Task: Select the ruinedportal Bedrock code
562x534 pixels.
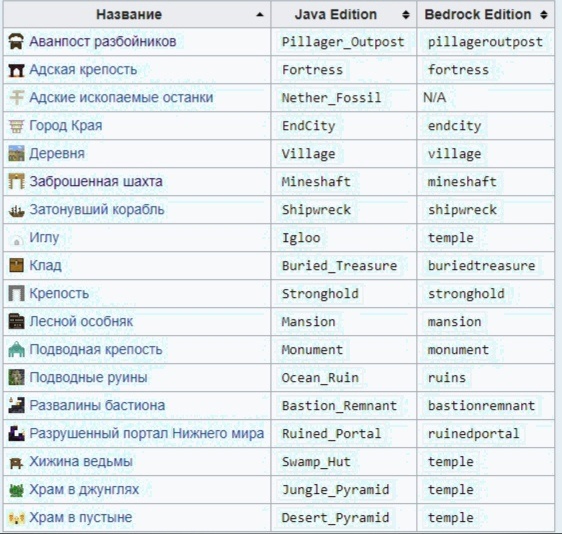Action: coord(473,434)
